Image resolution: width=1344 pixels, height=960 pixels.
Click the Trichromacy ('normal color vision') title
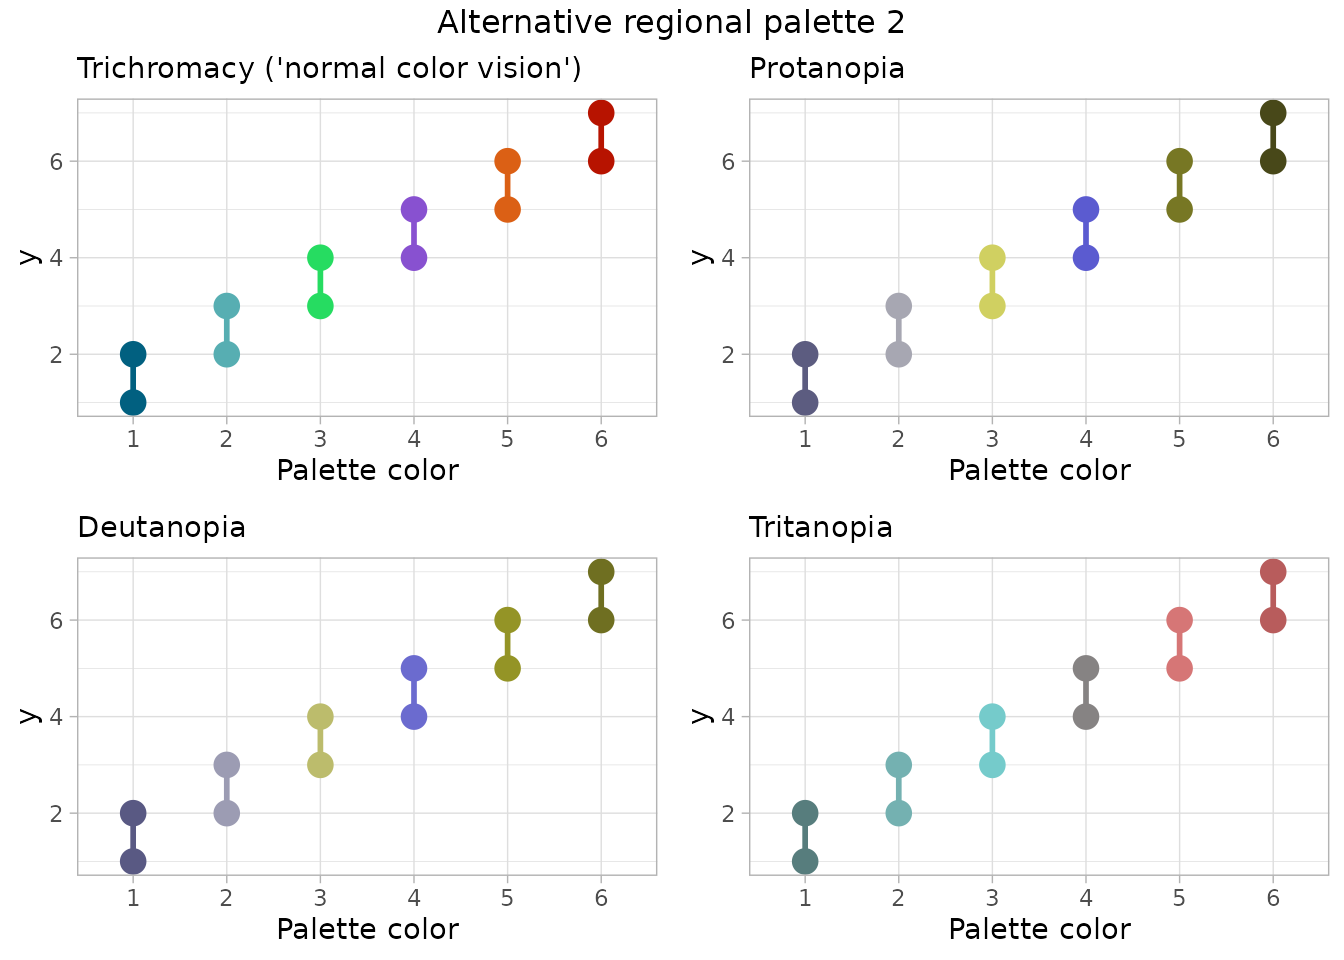tap(329, 69)
